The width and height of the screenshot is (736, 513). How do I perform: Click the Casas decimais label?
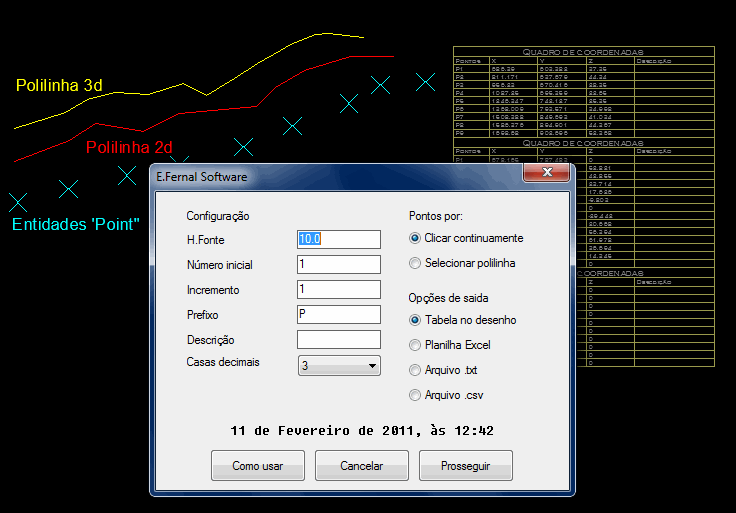tap(223, 362)
